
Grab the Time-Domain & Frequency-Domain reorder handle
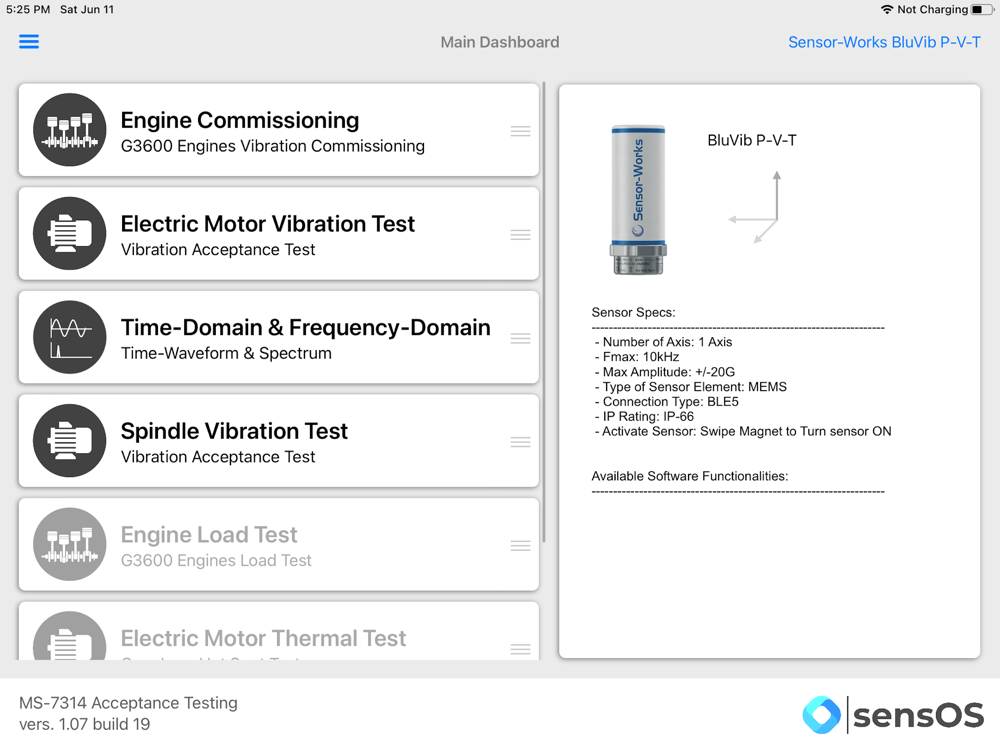[x=520, y=339]
